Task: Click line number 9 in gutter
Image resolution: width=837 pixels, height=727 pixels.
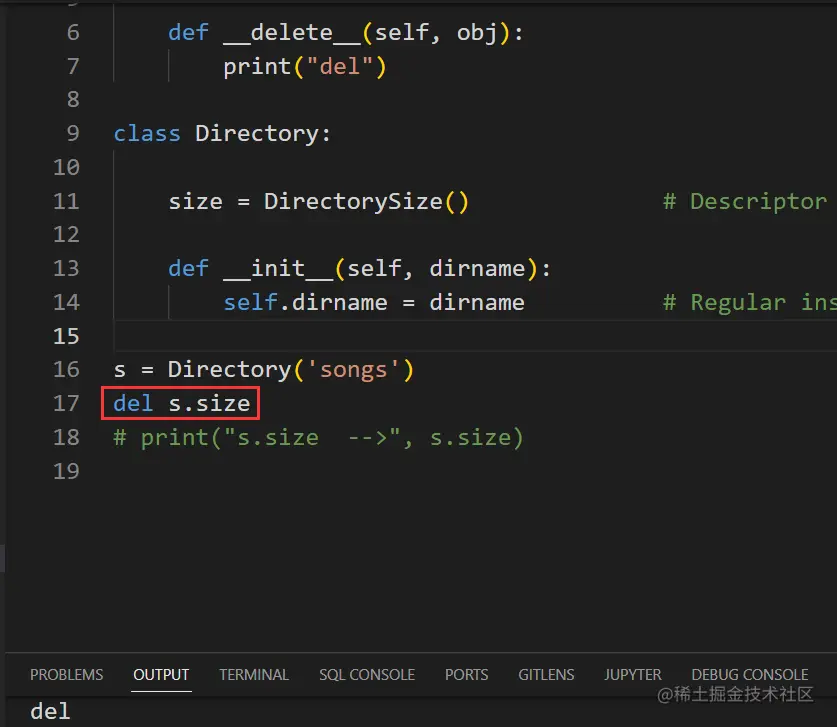Action: [x=73, y=133]
